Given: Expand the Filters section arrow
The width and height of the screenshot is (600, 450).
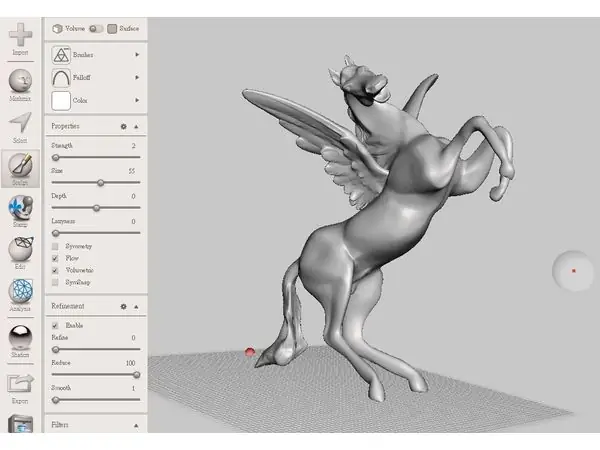Looking at the screenshot, I should tap(136, 426).
